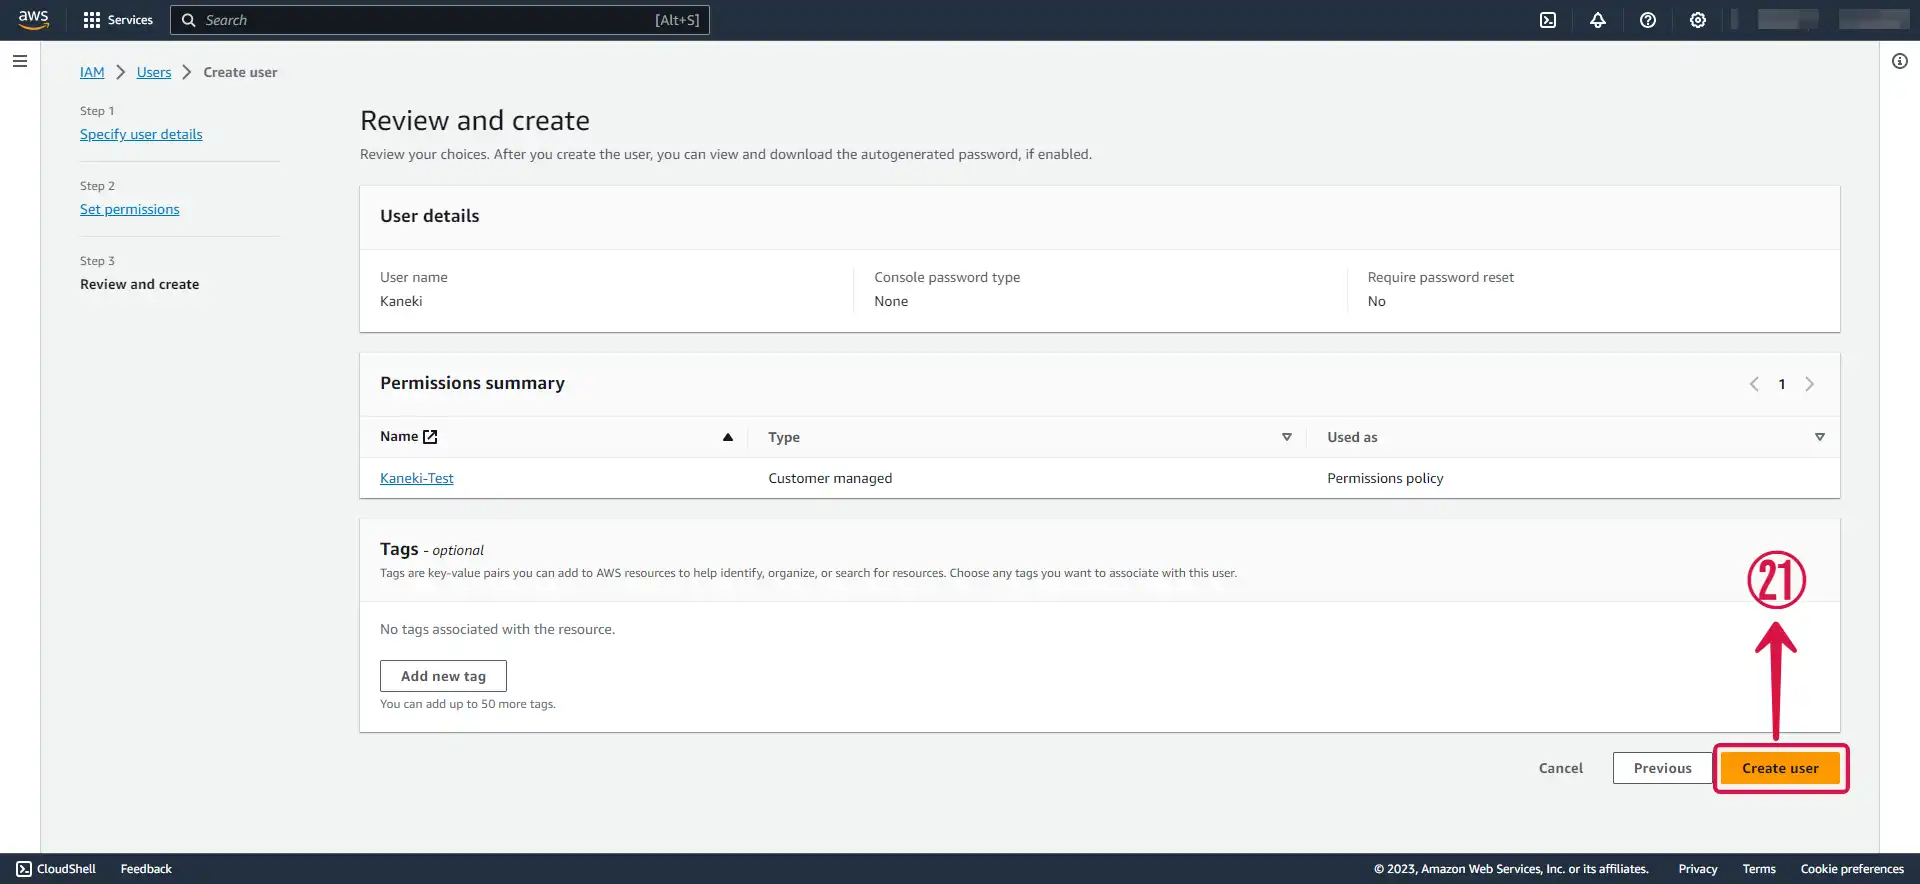Open the Kaneki-Test policy link

coord(417,478)
